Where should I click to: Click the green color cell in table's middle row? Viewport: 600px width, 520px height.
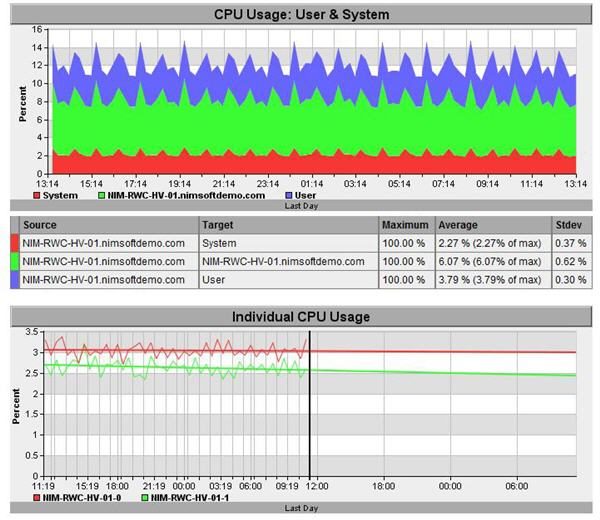[x=15, y=262]
